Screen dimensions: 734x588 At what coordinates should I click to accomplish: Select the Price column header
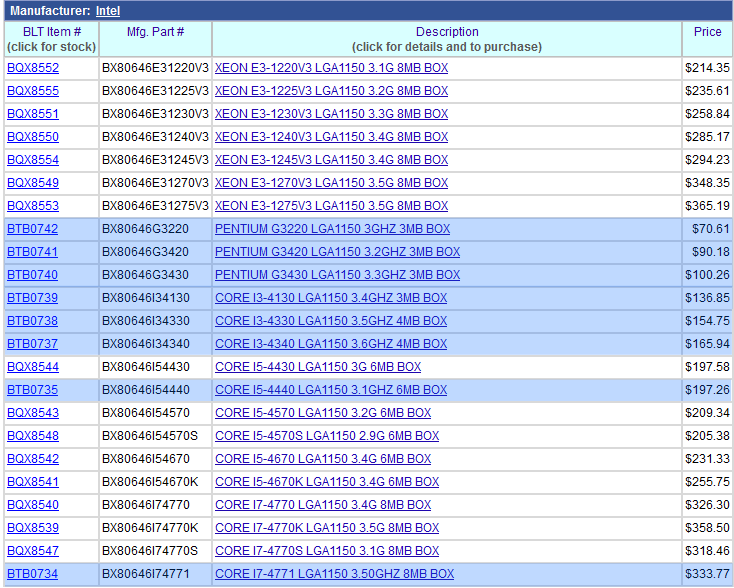click(x=707, y=39)
